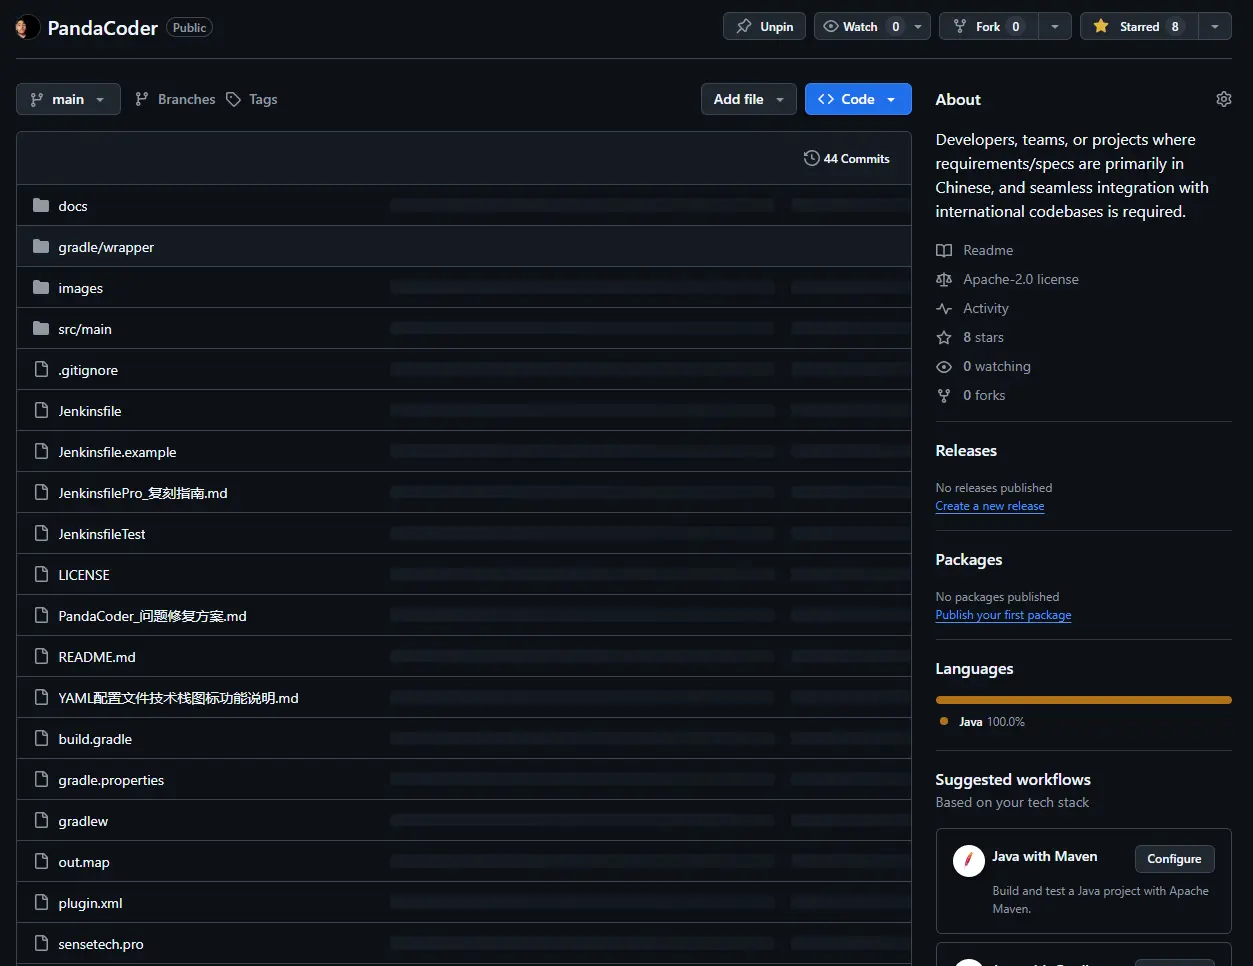Screen dimensions: 1253x966
Task: Click the branch icon next to Branches
Action: pyautogui.click(x=142, y=99)
